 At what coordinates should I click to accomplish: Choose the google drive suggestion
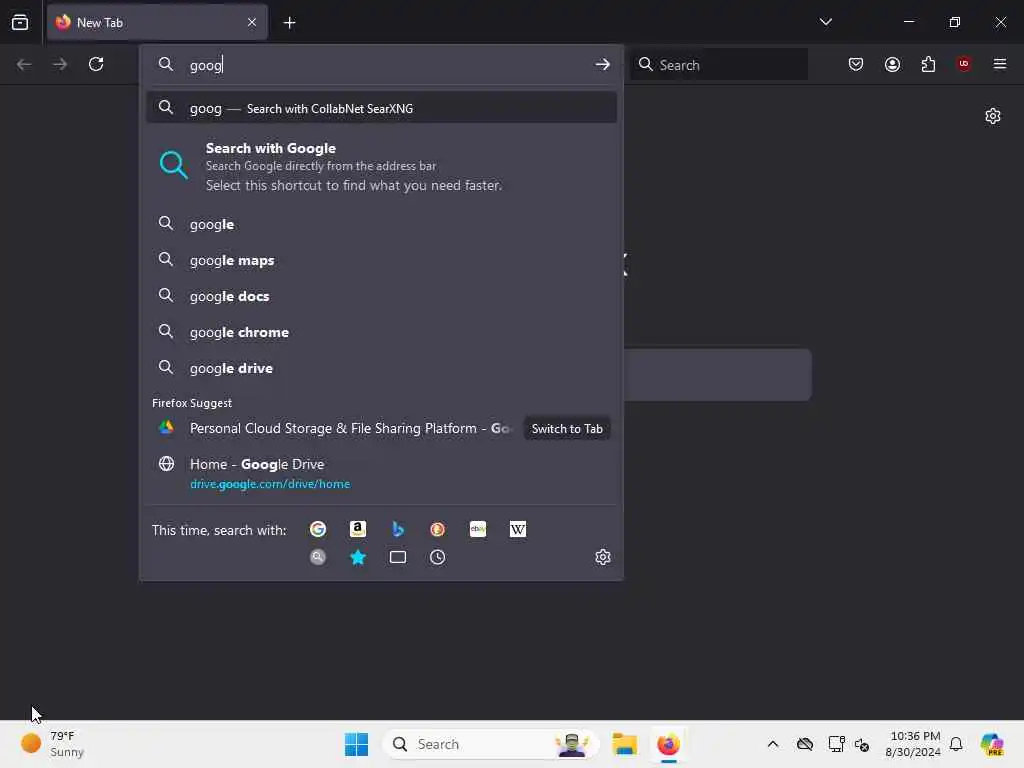(x=381, y=368)
